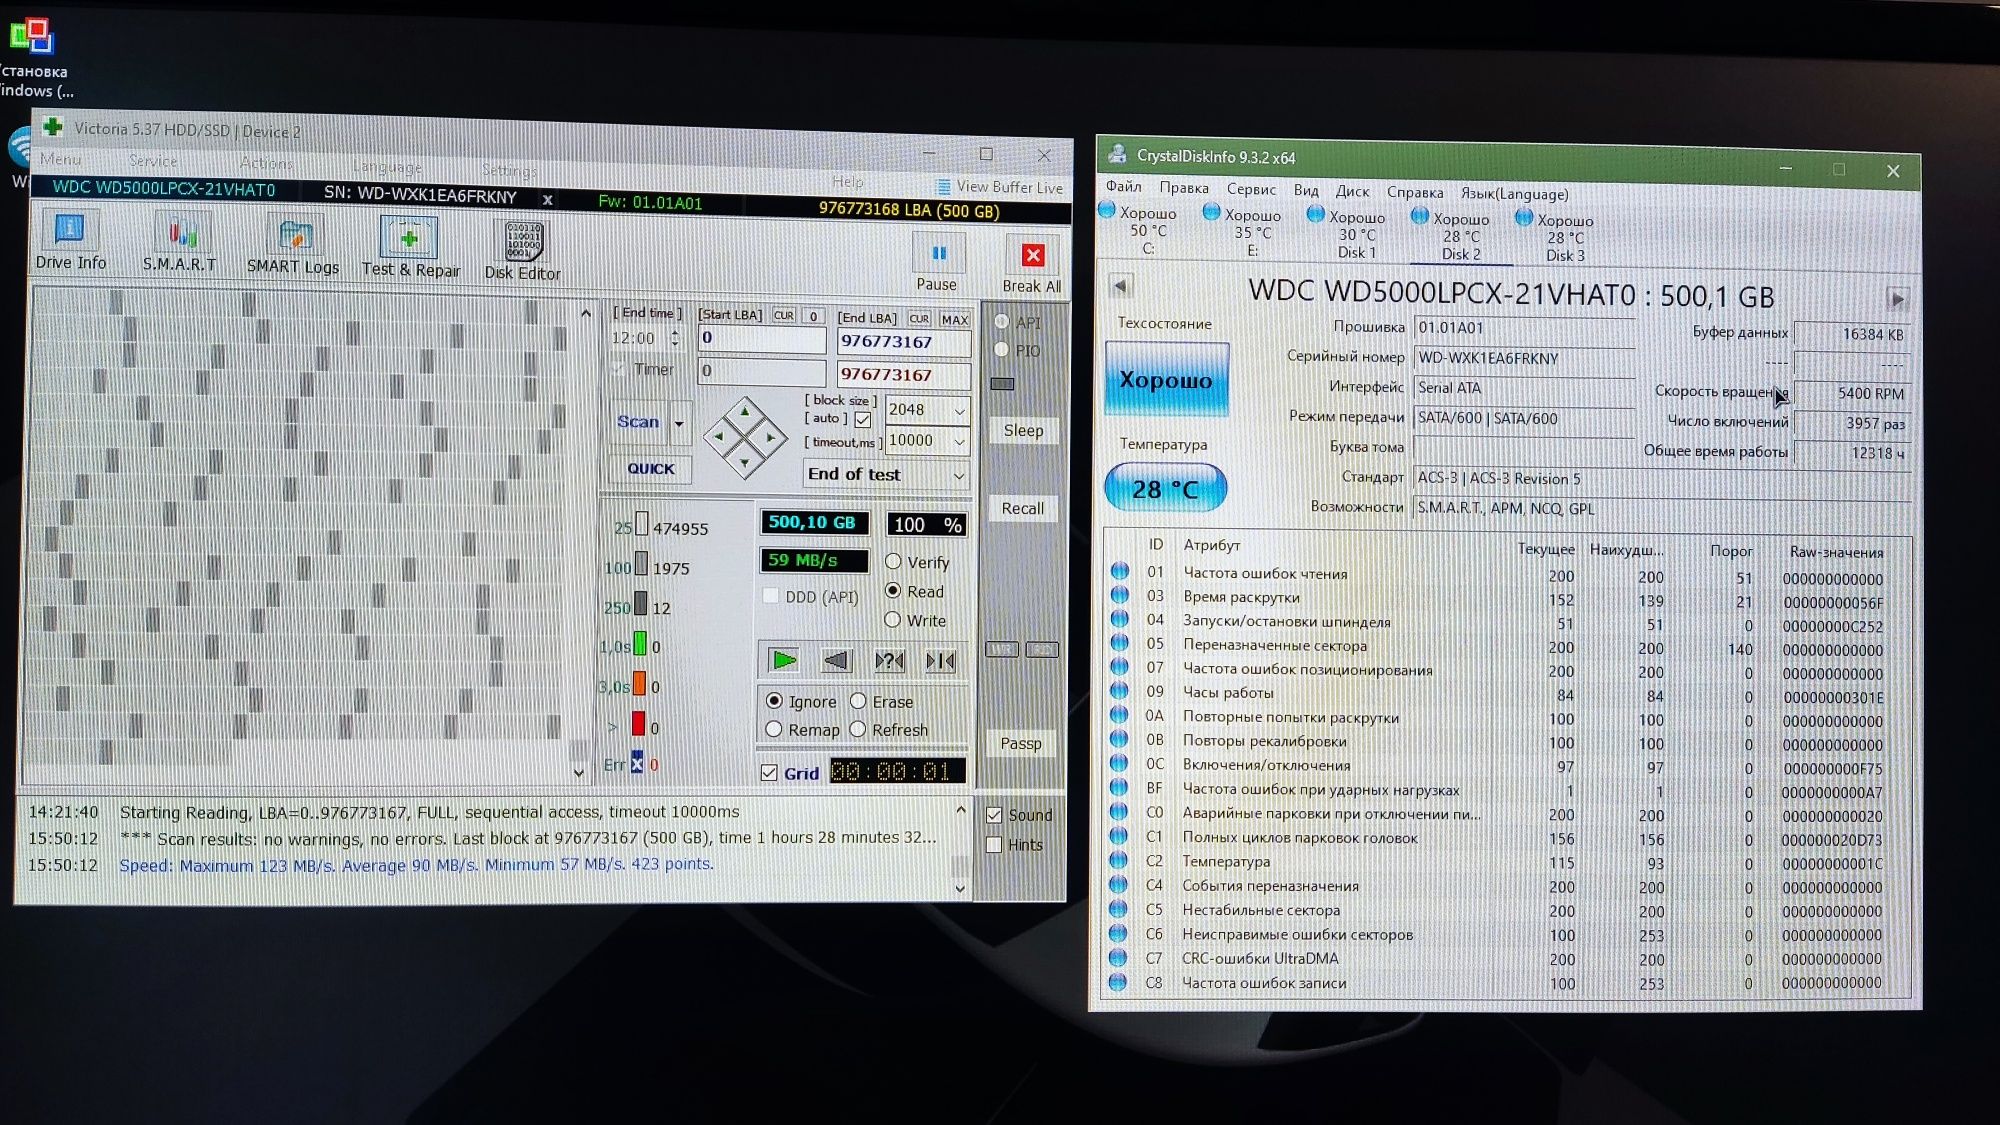Select the PIO radio option
The height and width of the screenshot is (1125, 2000).
tap(1002, 349)
